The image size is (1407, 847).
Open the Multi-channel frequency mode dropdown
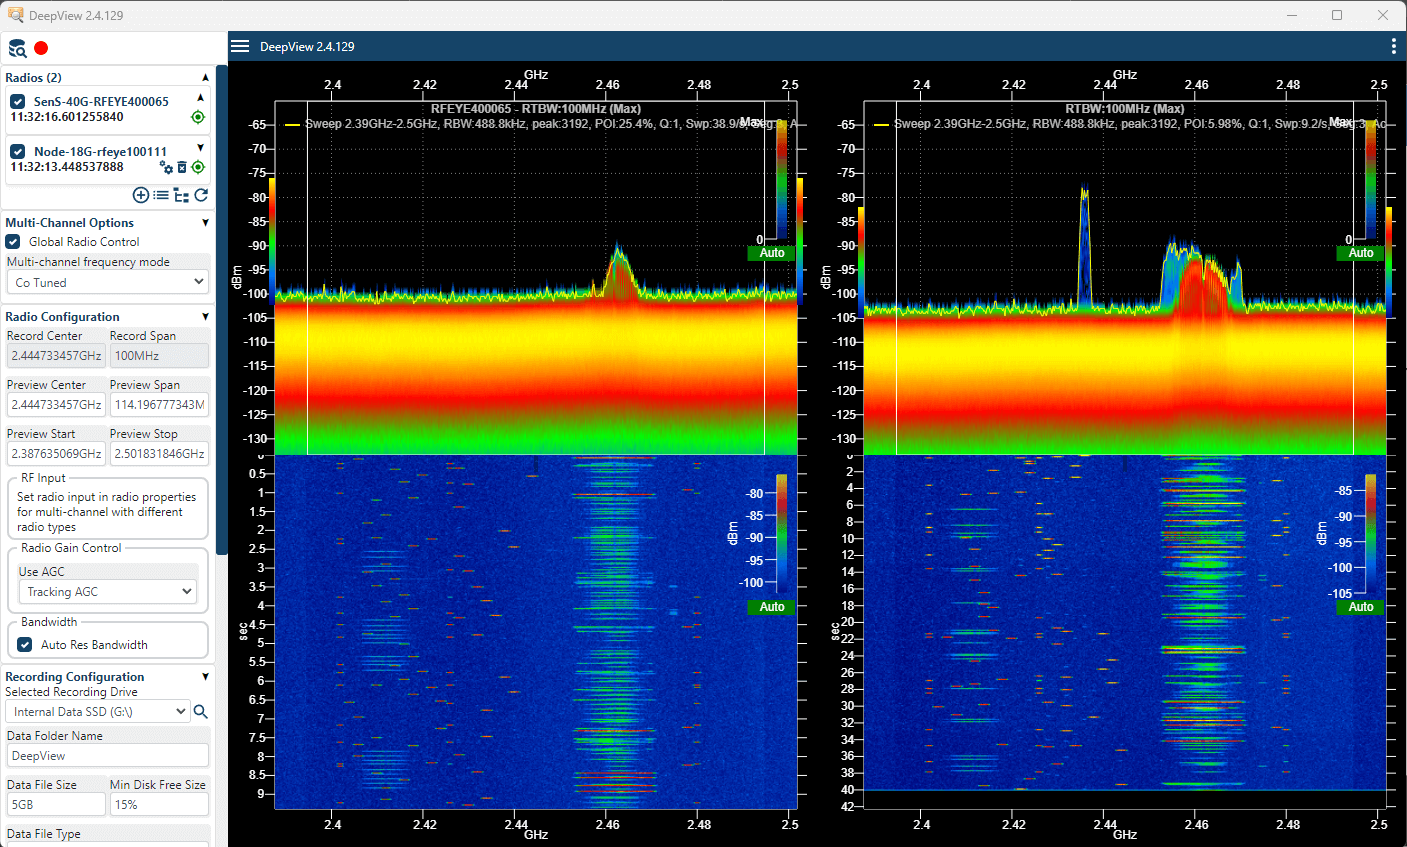click(x=107, y=281)
